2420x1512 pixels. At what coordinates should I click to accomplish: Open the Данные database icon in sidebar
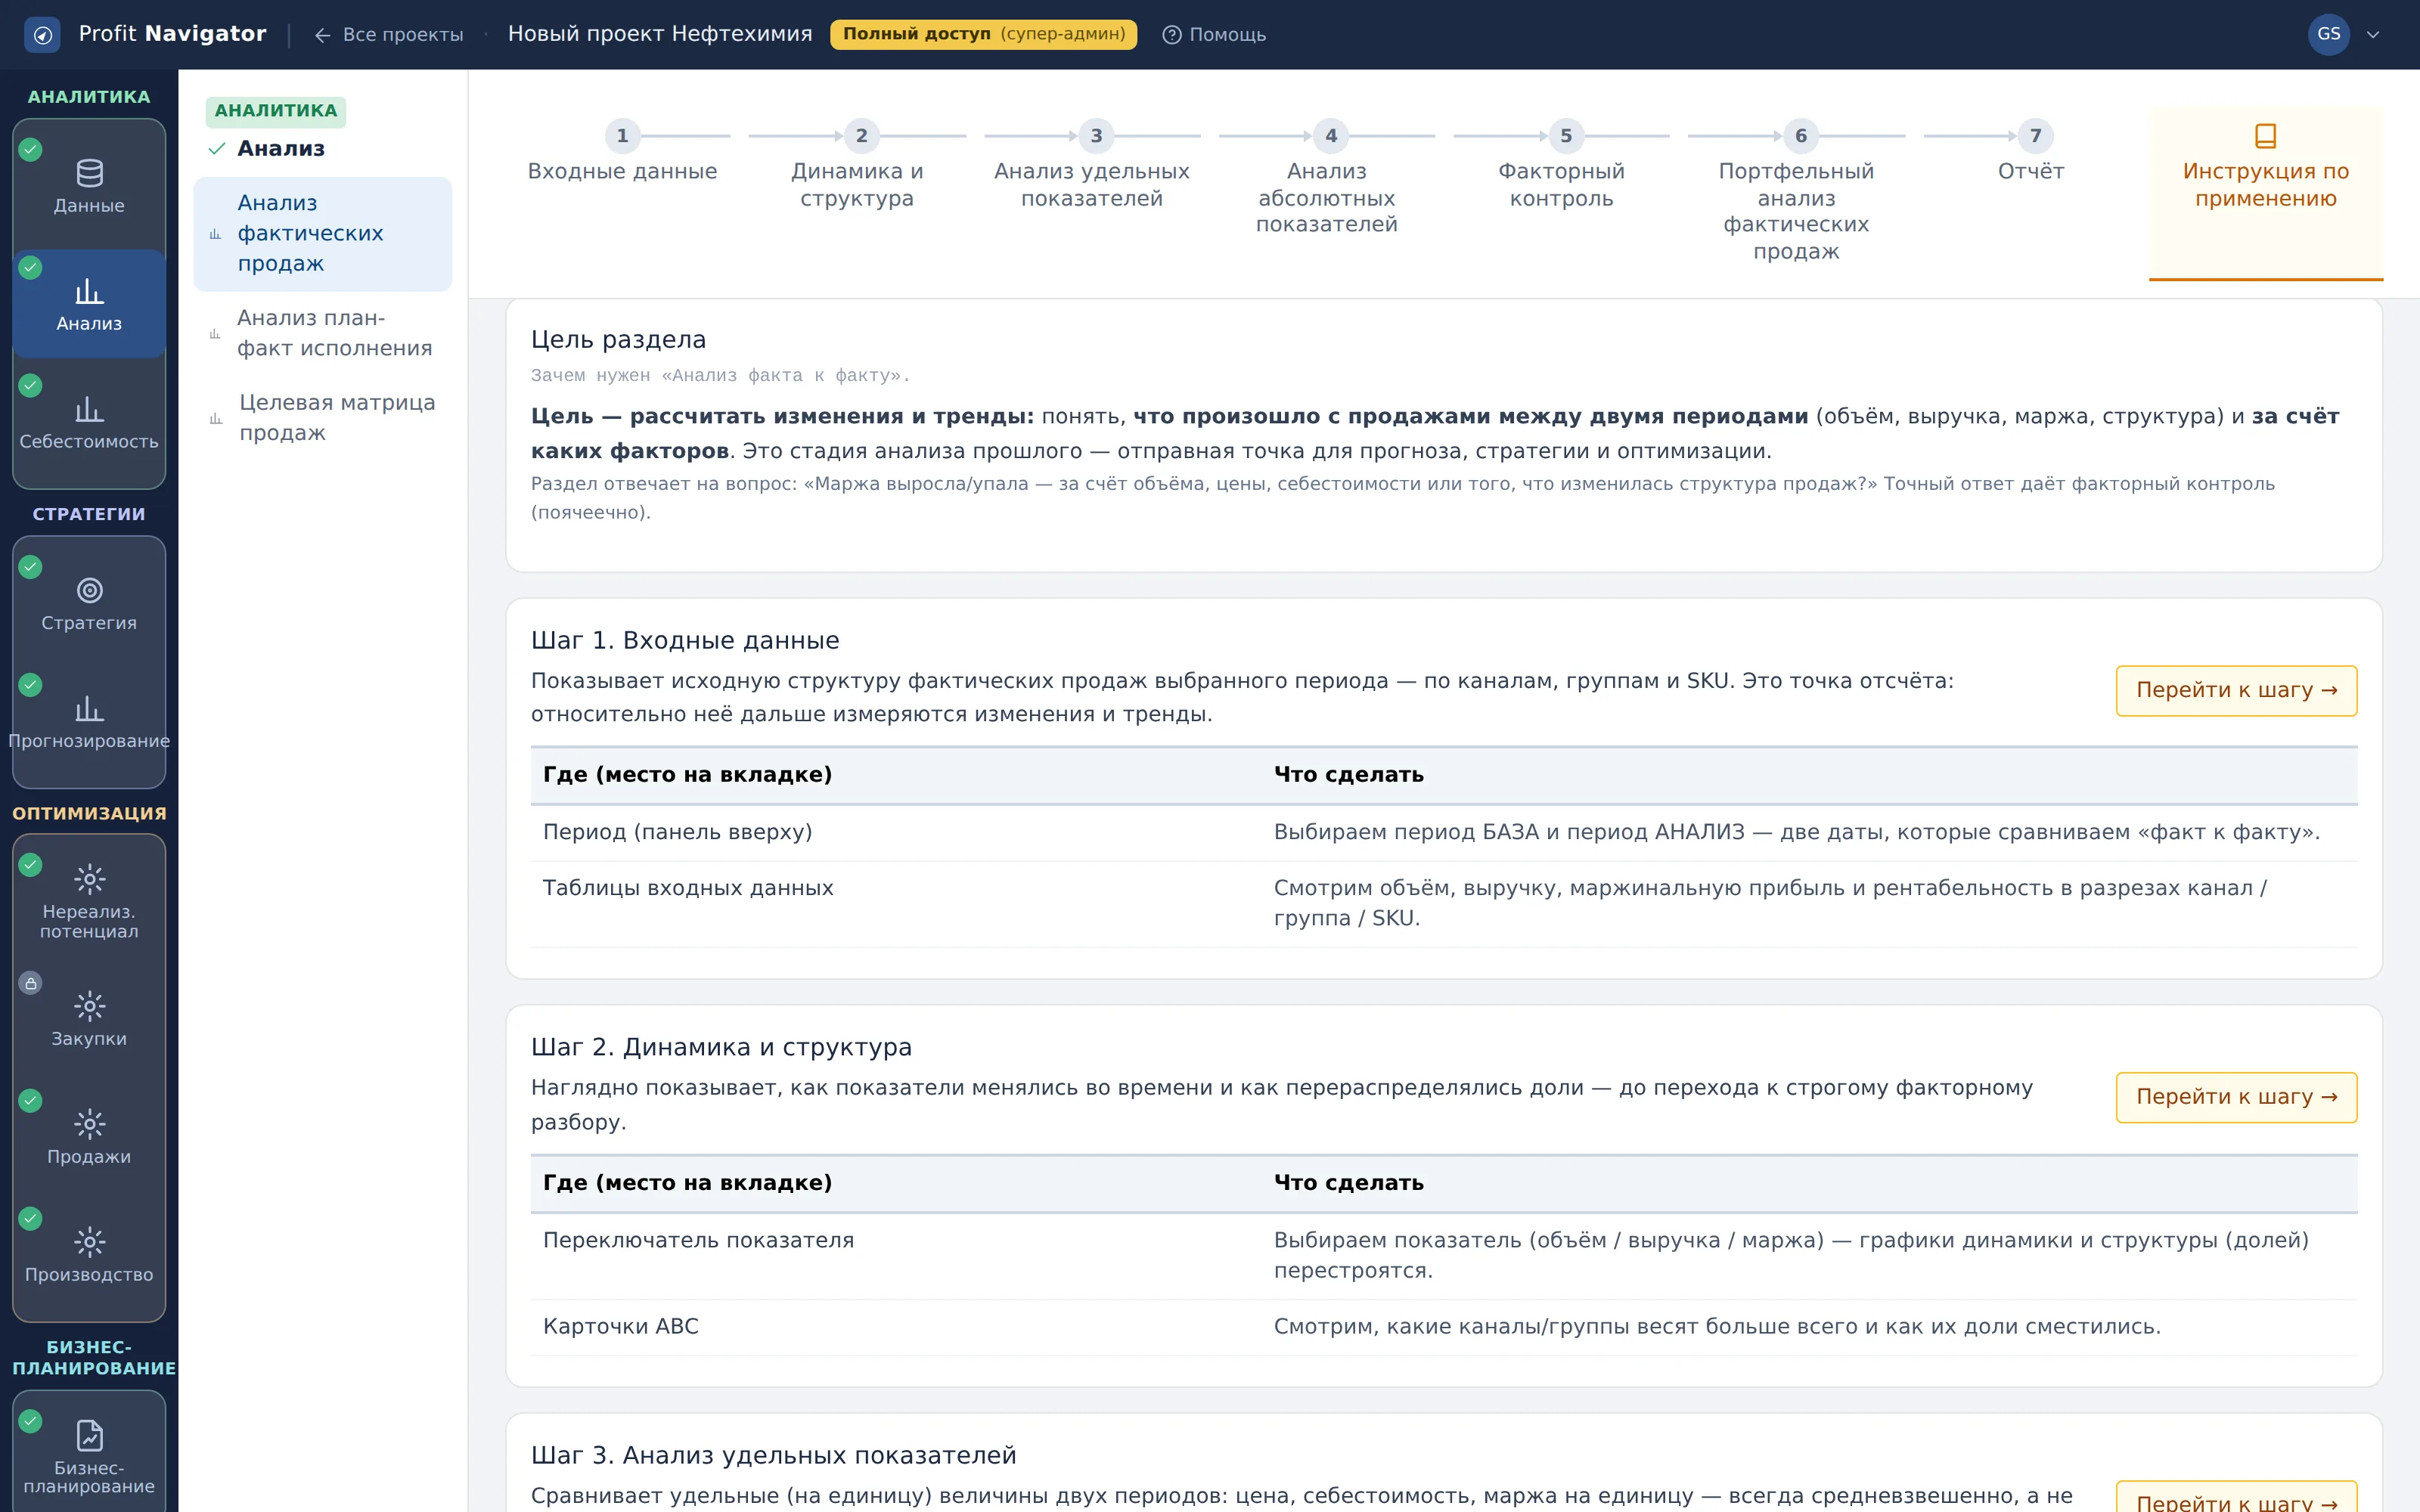pyautogui.click(x=89, y=174)
